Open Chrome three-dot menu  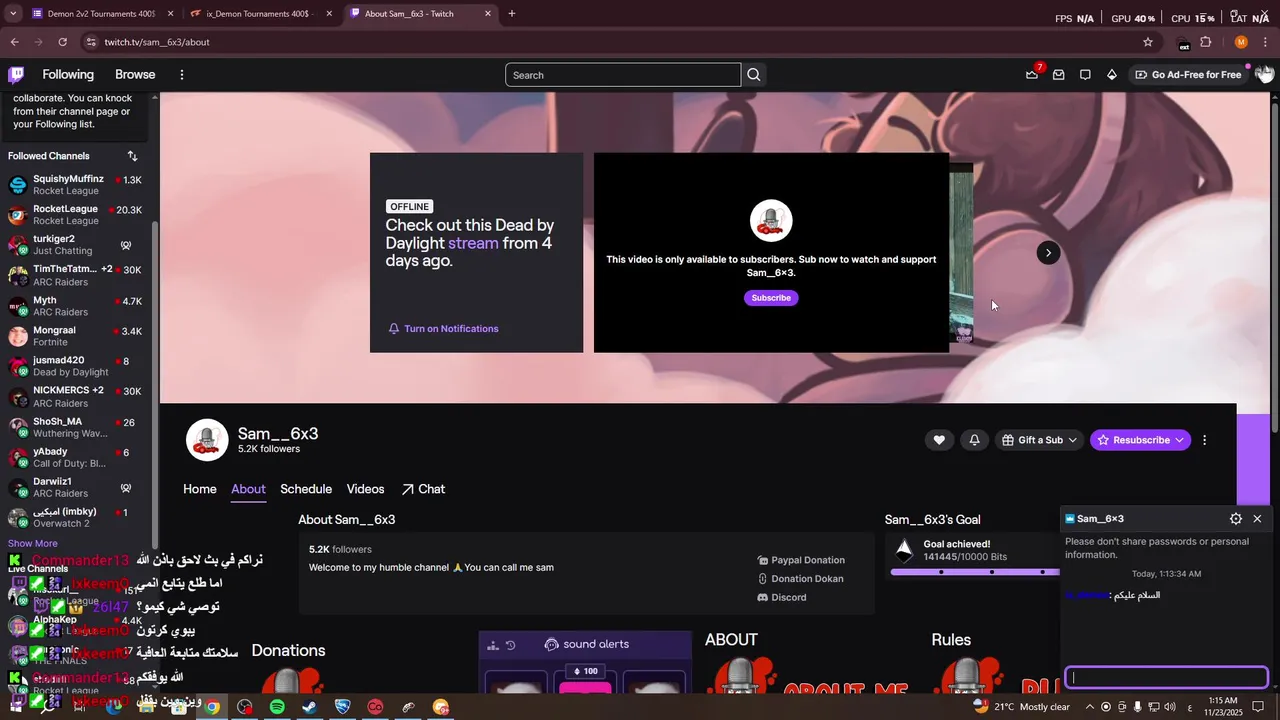(x=1265, y=42)
